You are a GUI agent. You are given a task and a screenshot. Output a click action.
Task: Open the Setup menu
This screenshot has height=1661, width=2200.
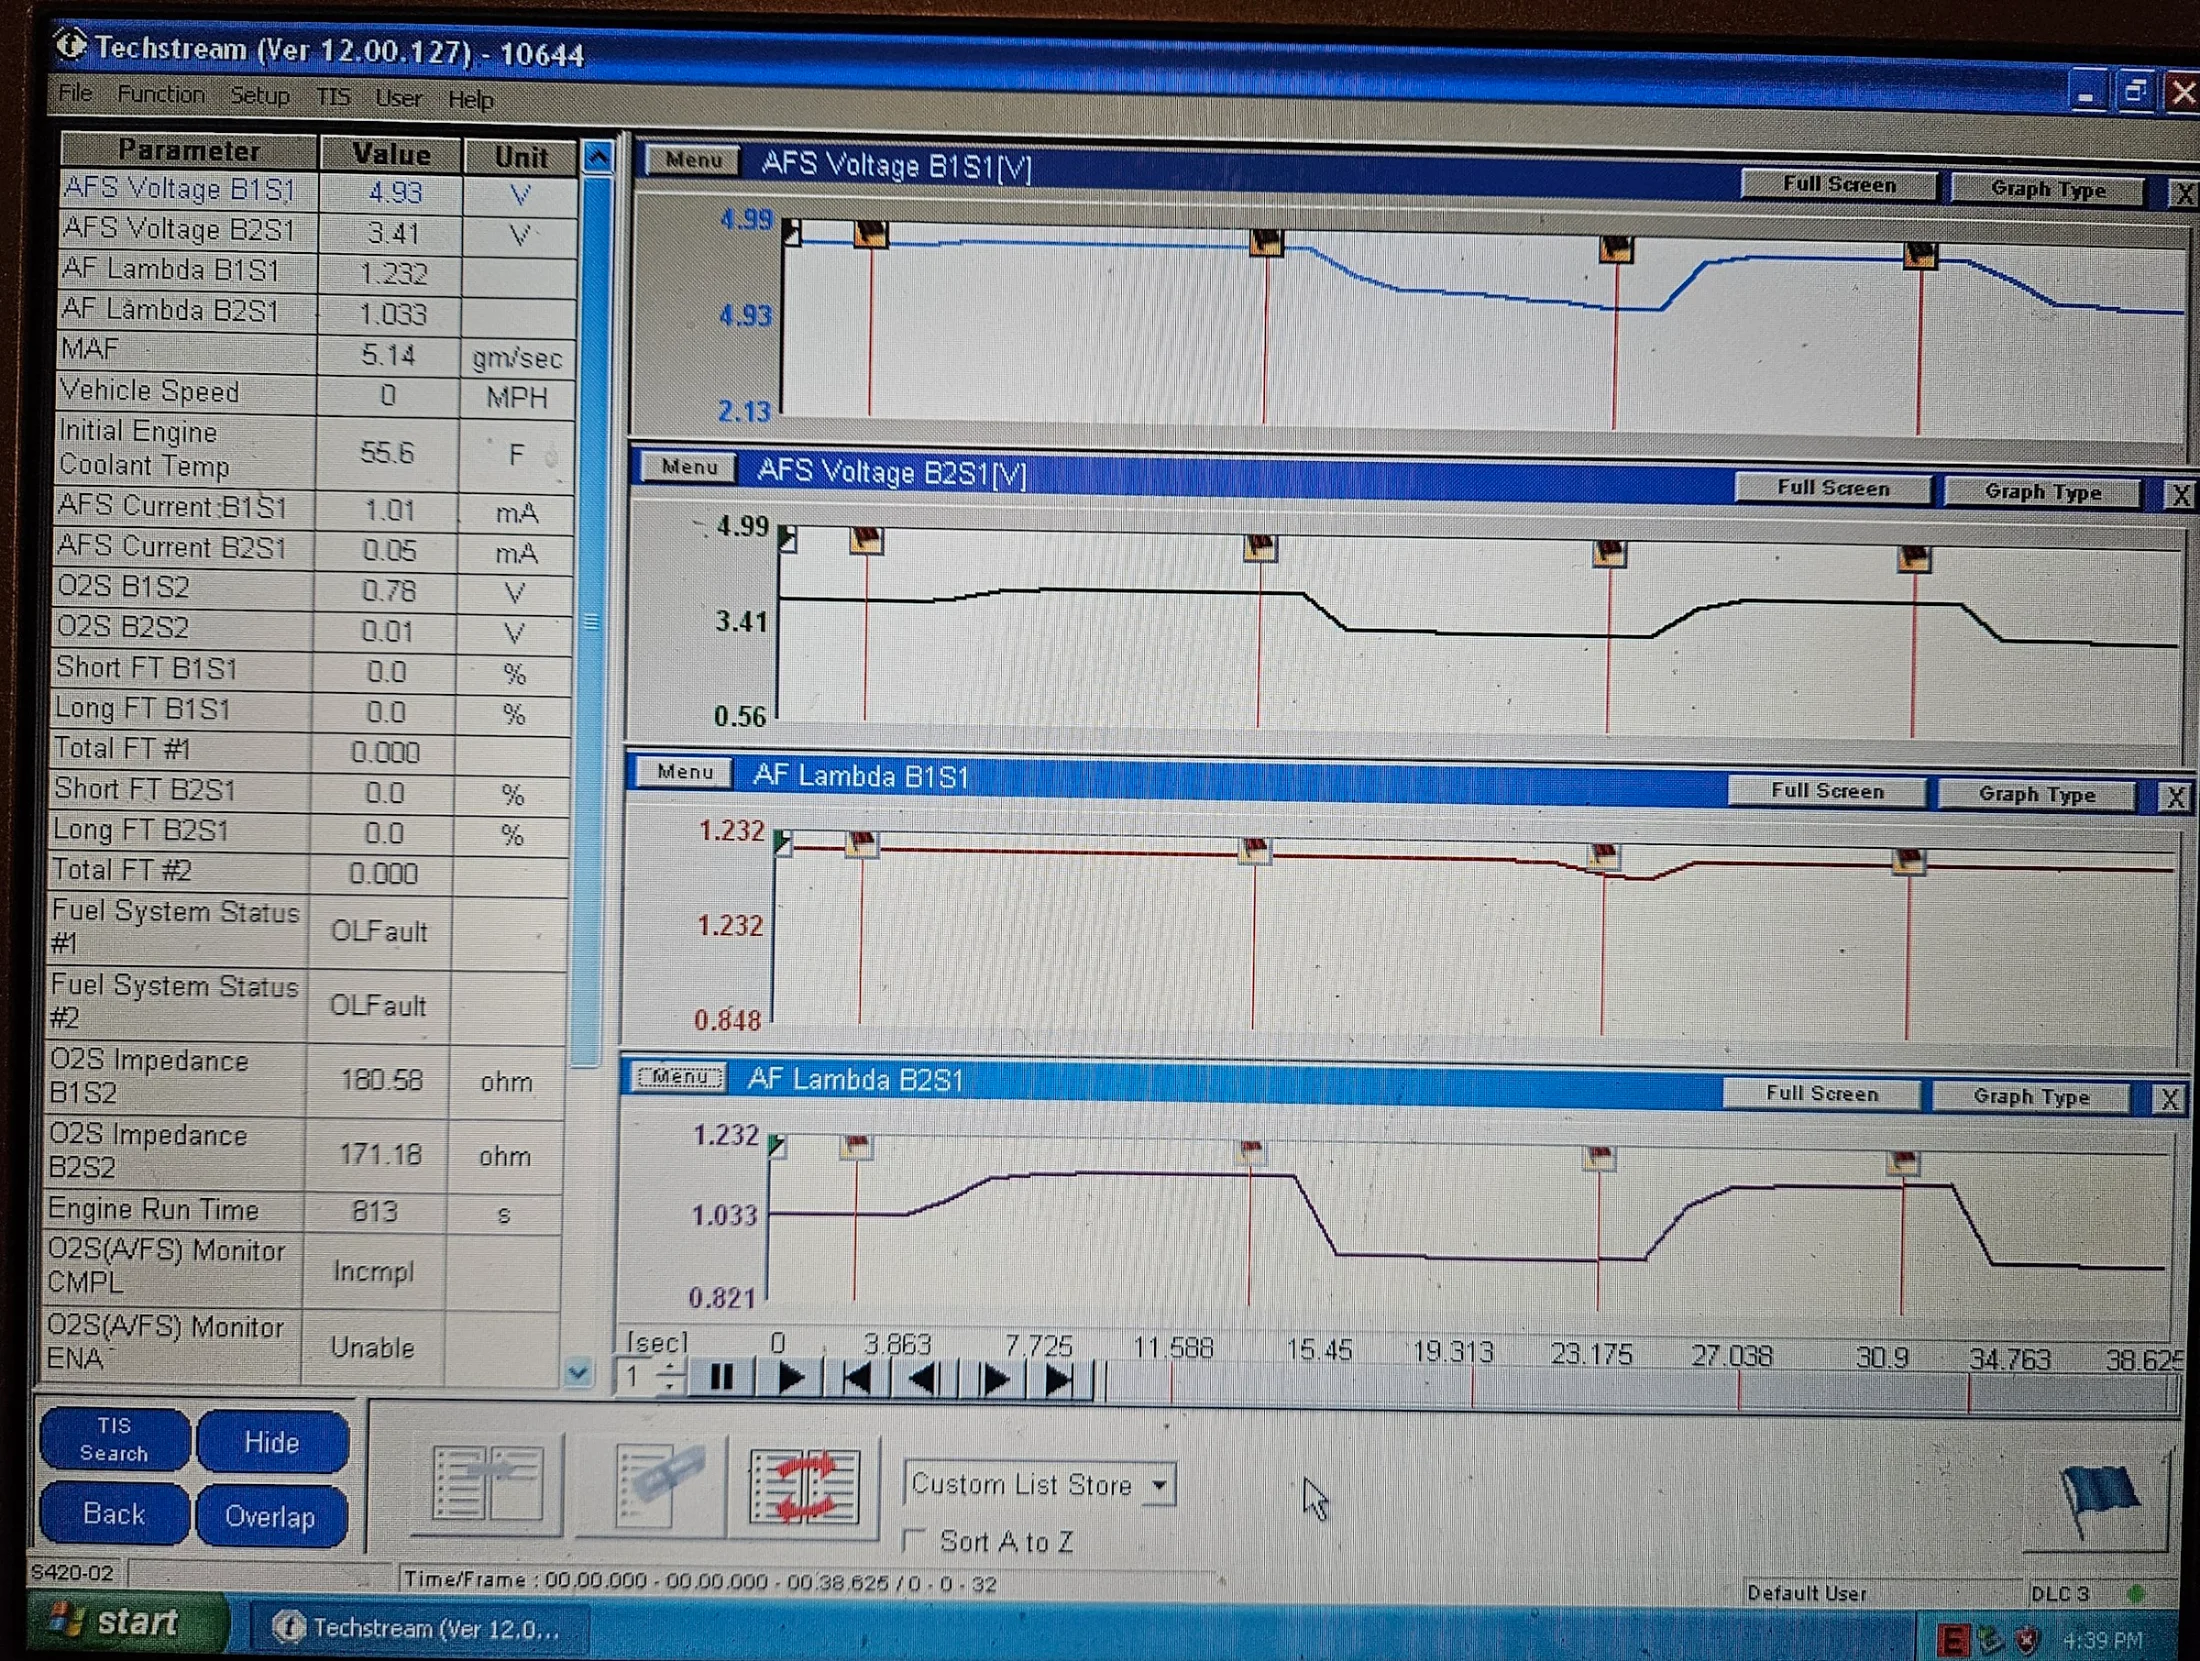[259, 96]
